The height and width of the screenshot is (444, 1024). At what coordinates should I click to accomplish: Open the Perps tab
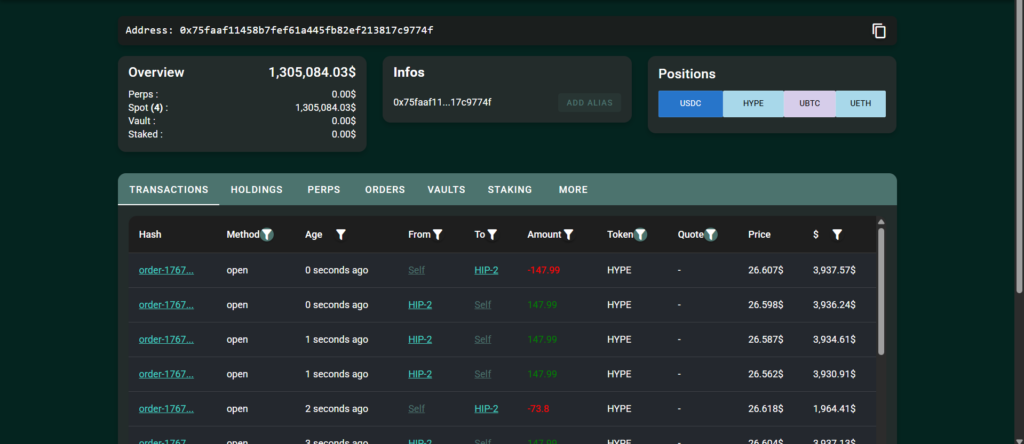click(323, 190)
